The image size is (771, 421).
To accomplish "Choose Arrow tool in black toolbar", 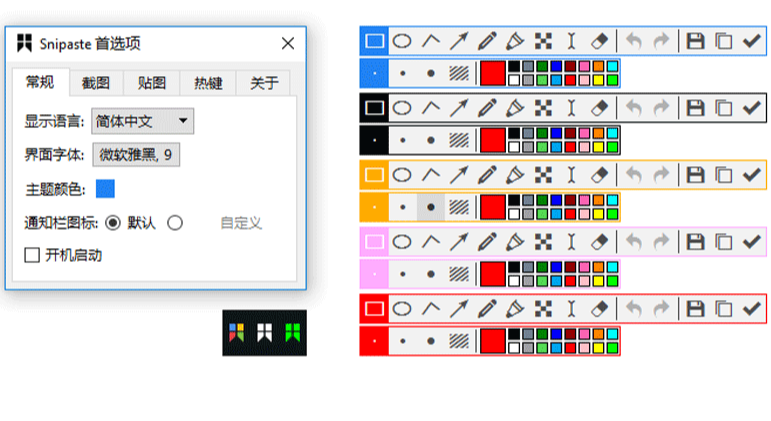I will (x=459, y=108).
